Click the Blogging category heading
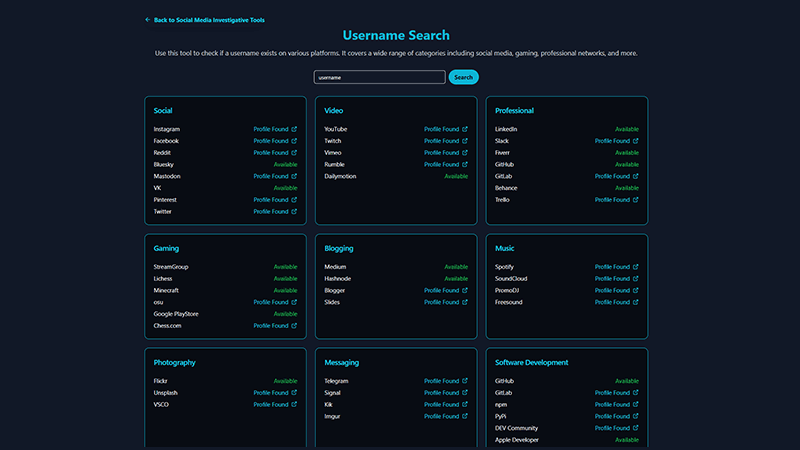The width and height of the screenshot is (800, 450). tap(339, 248)
